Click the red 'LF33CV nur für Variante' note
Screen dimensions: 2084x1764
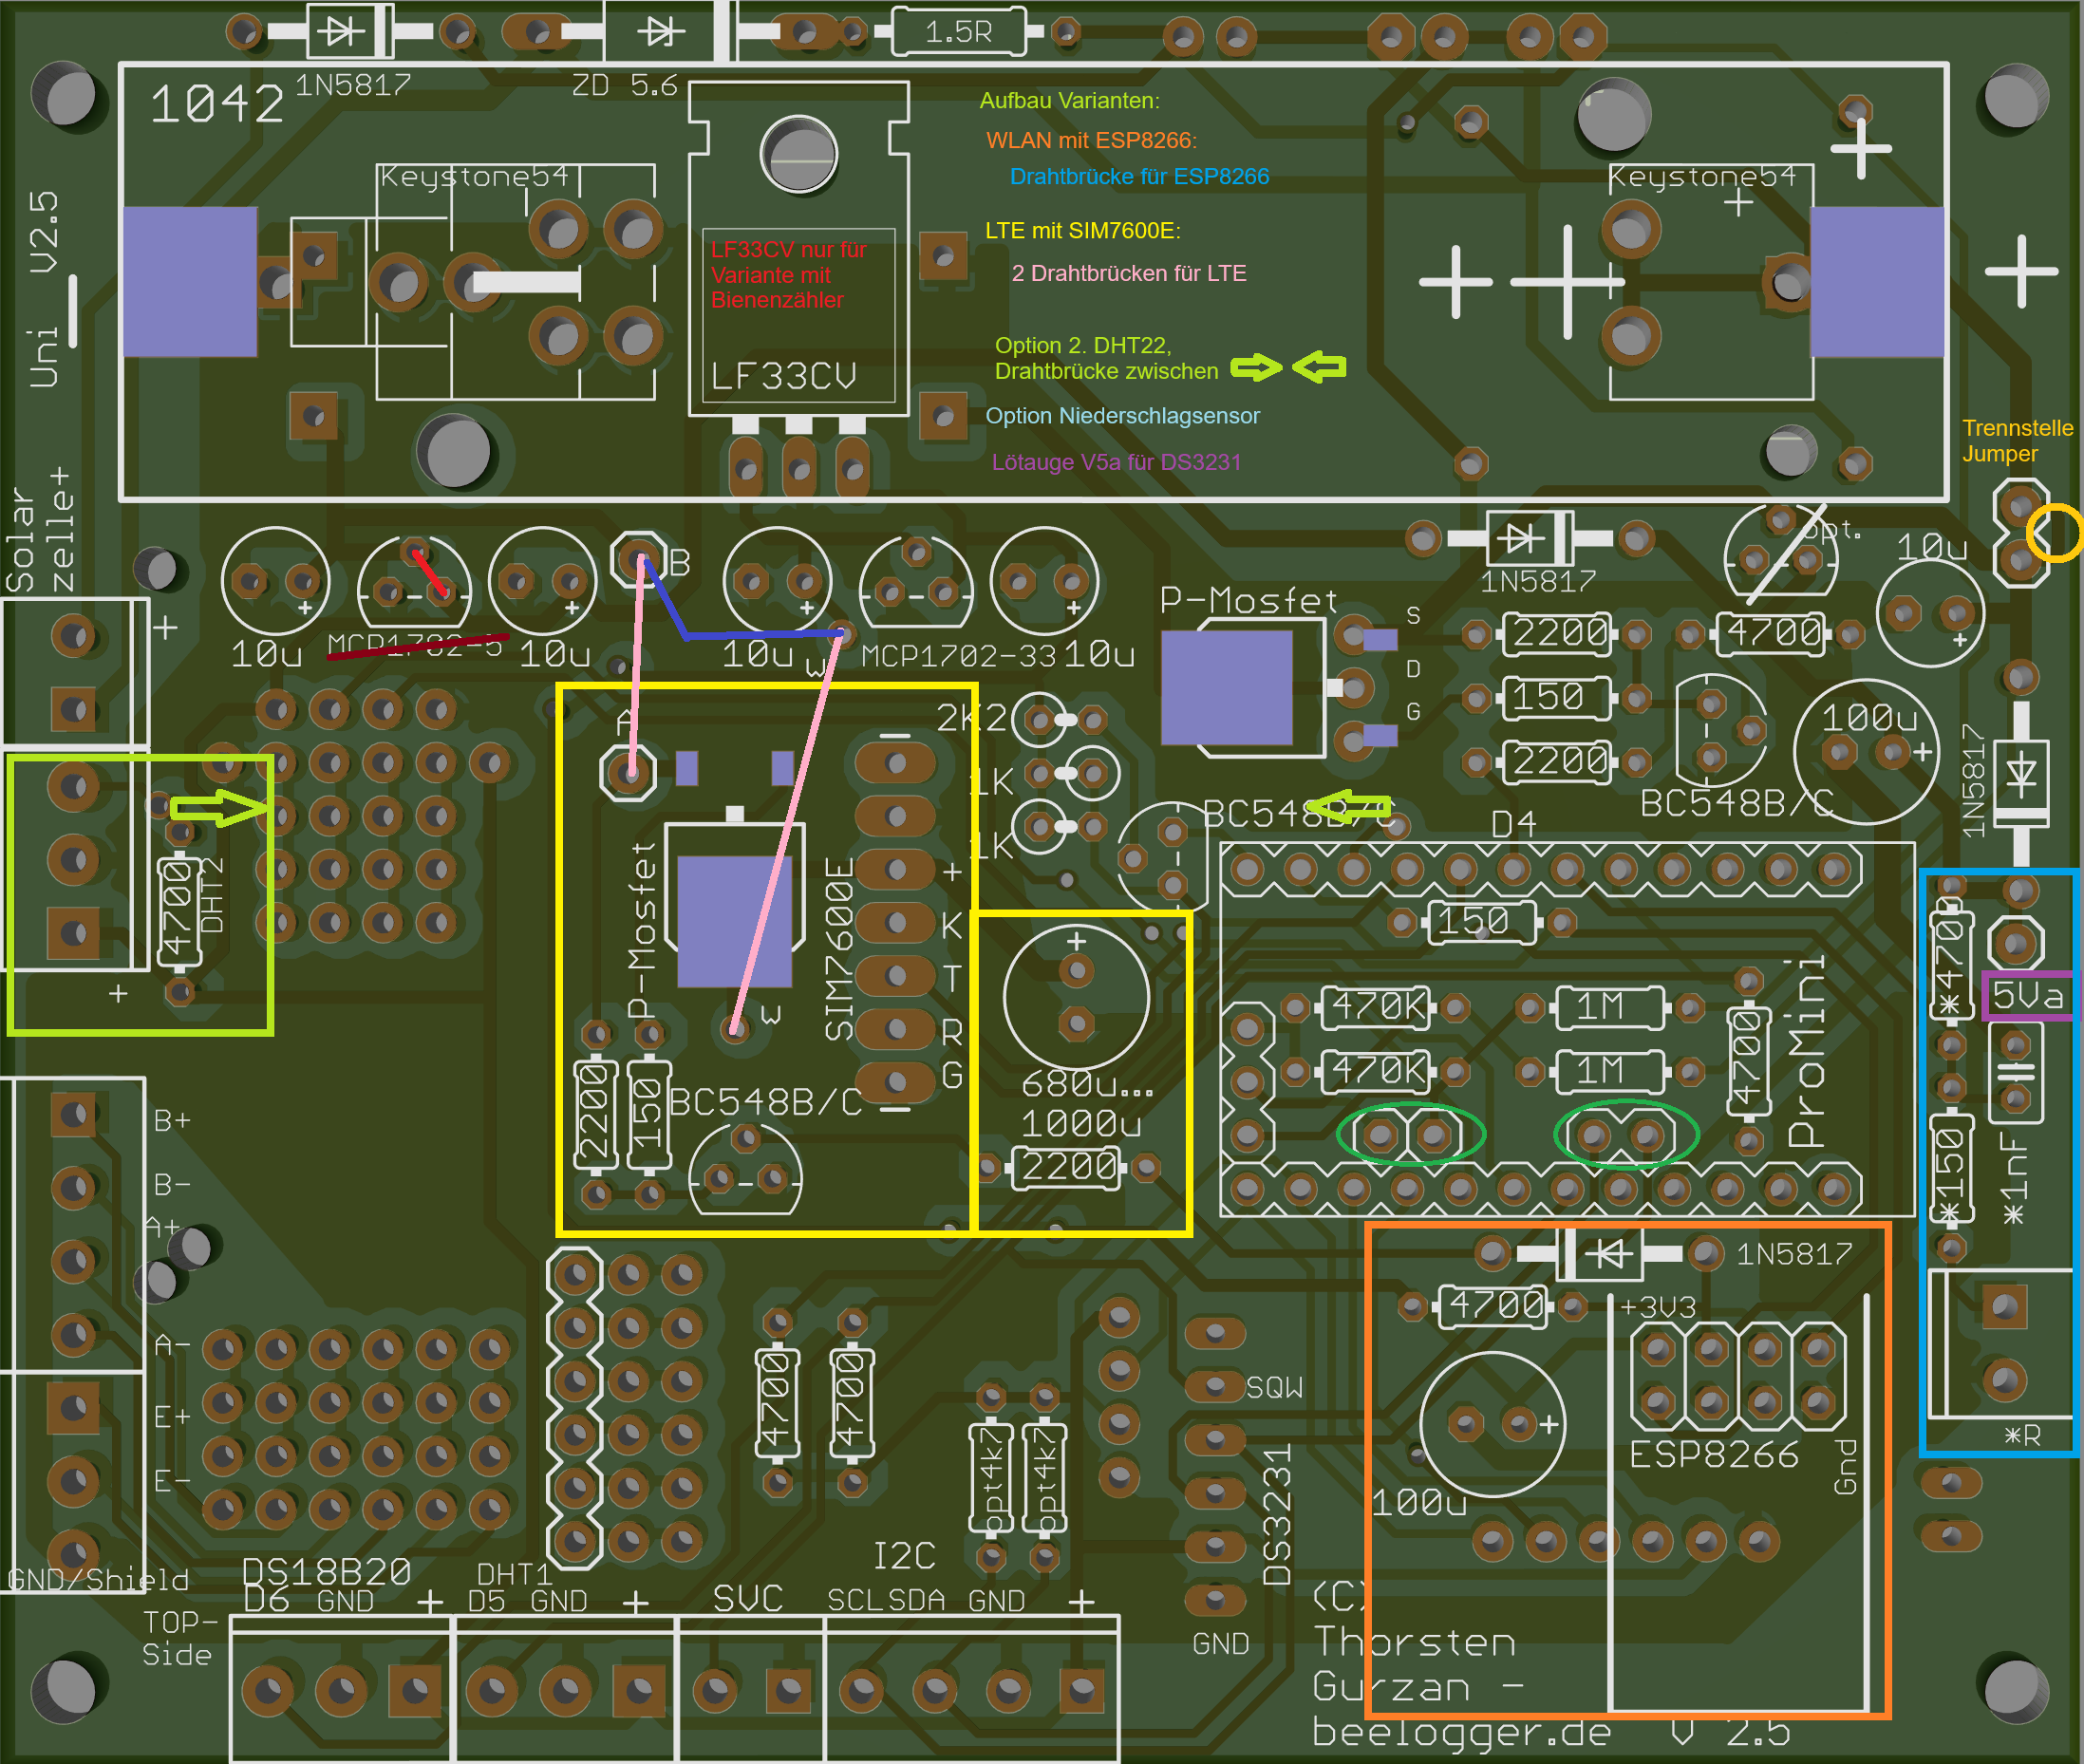pos(788,275)
